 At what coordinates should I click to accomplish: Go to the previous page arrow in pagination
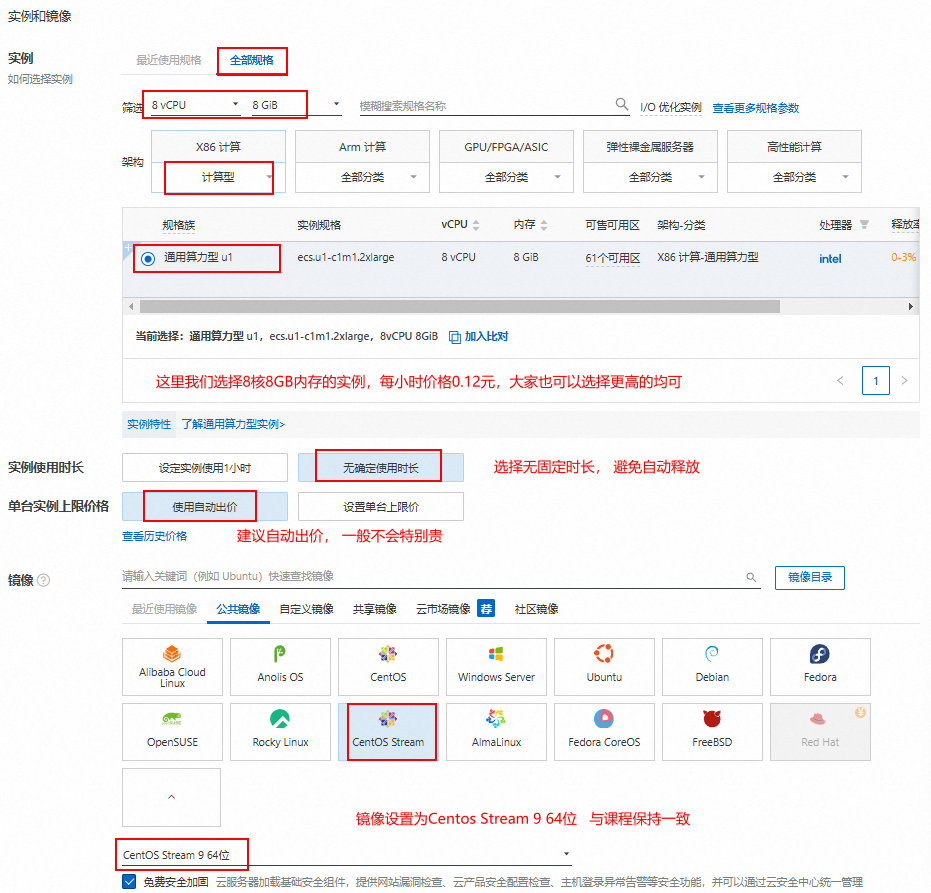pos(840,381)
